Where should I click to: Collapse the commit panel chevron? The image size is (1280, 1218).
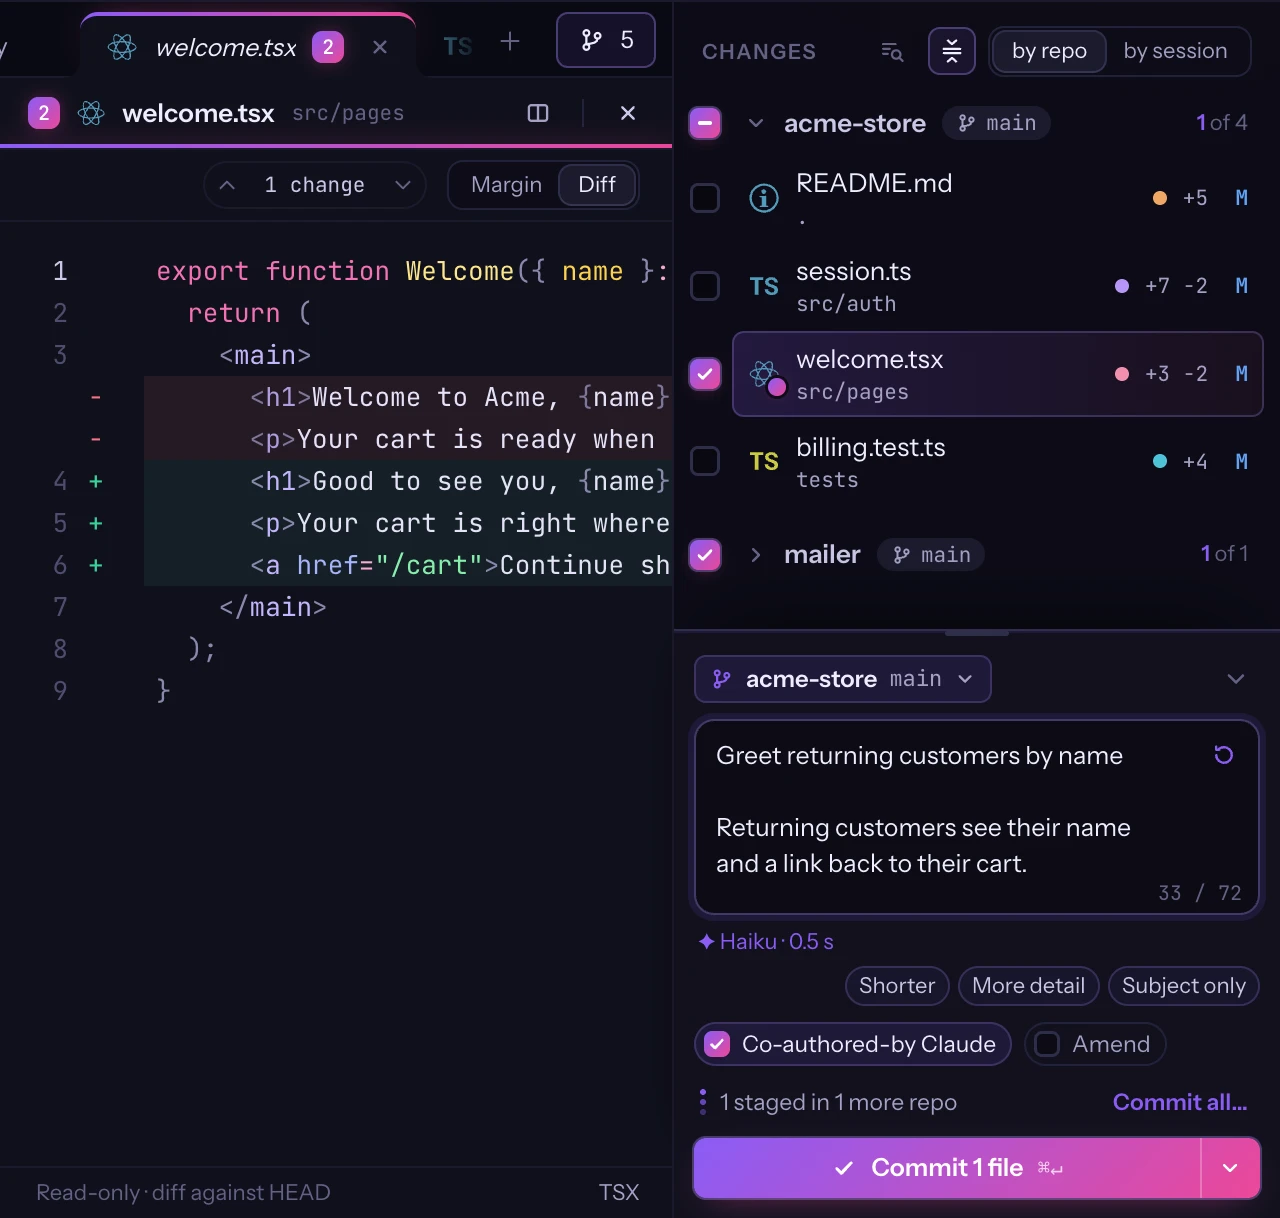click(x=1236, y=679)
